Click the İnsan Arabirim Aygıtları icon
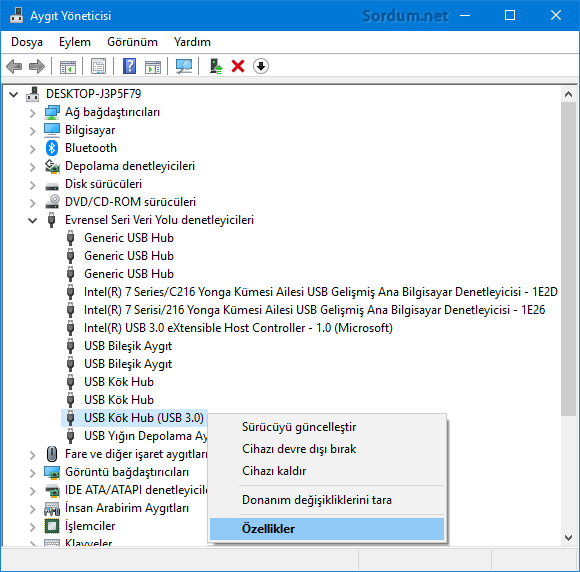 [52, 509]
